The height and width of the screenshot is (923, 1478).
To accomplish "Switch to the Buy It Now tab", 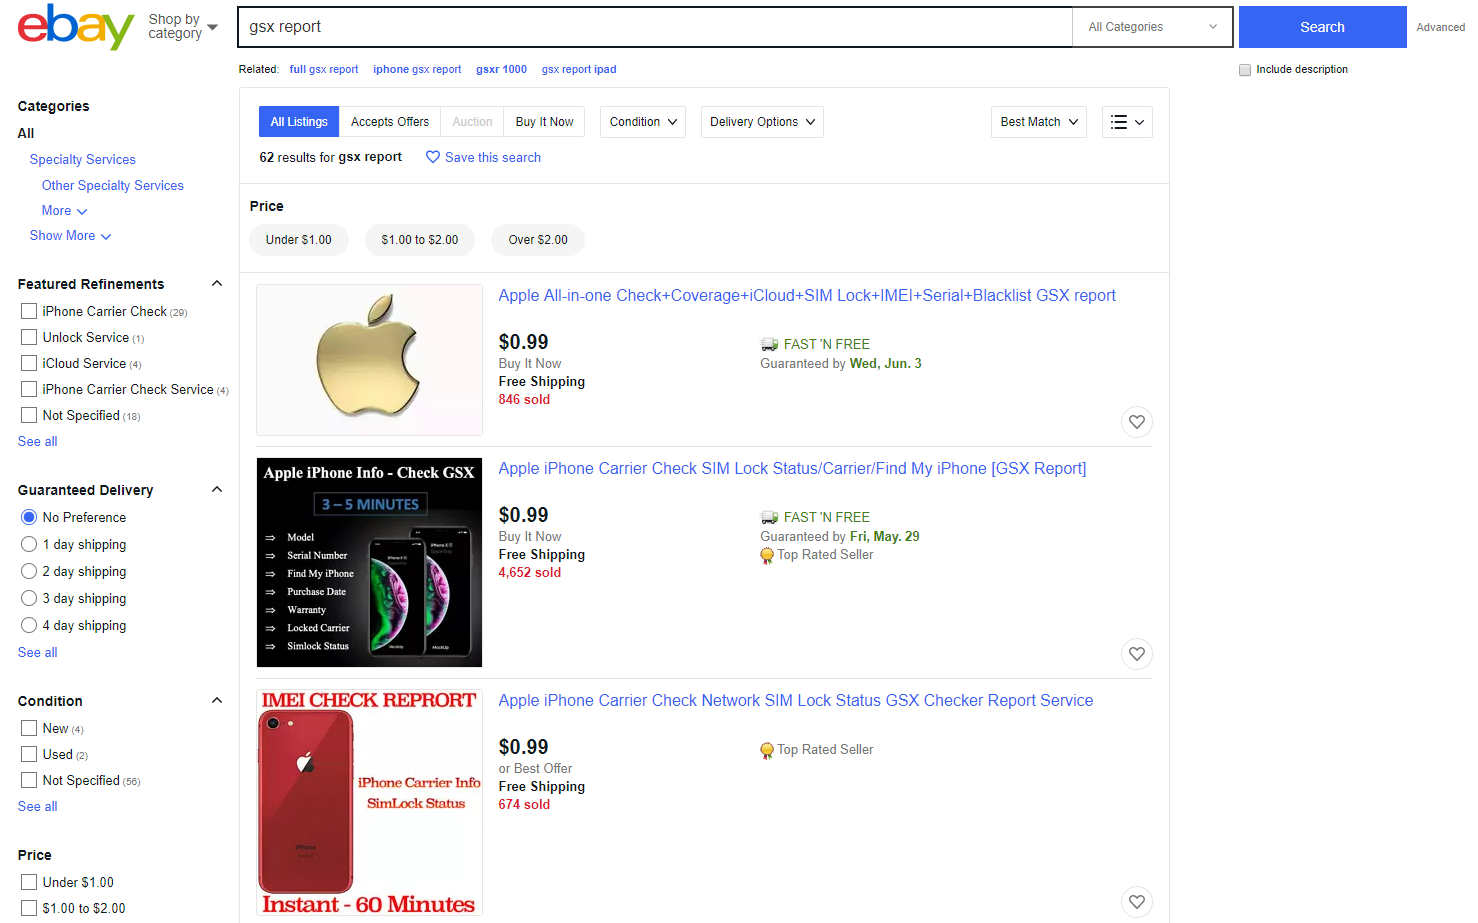I will (544, 122).
